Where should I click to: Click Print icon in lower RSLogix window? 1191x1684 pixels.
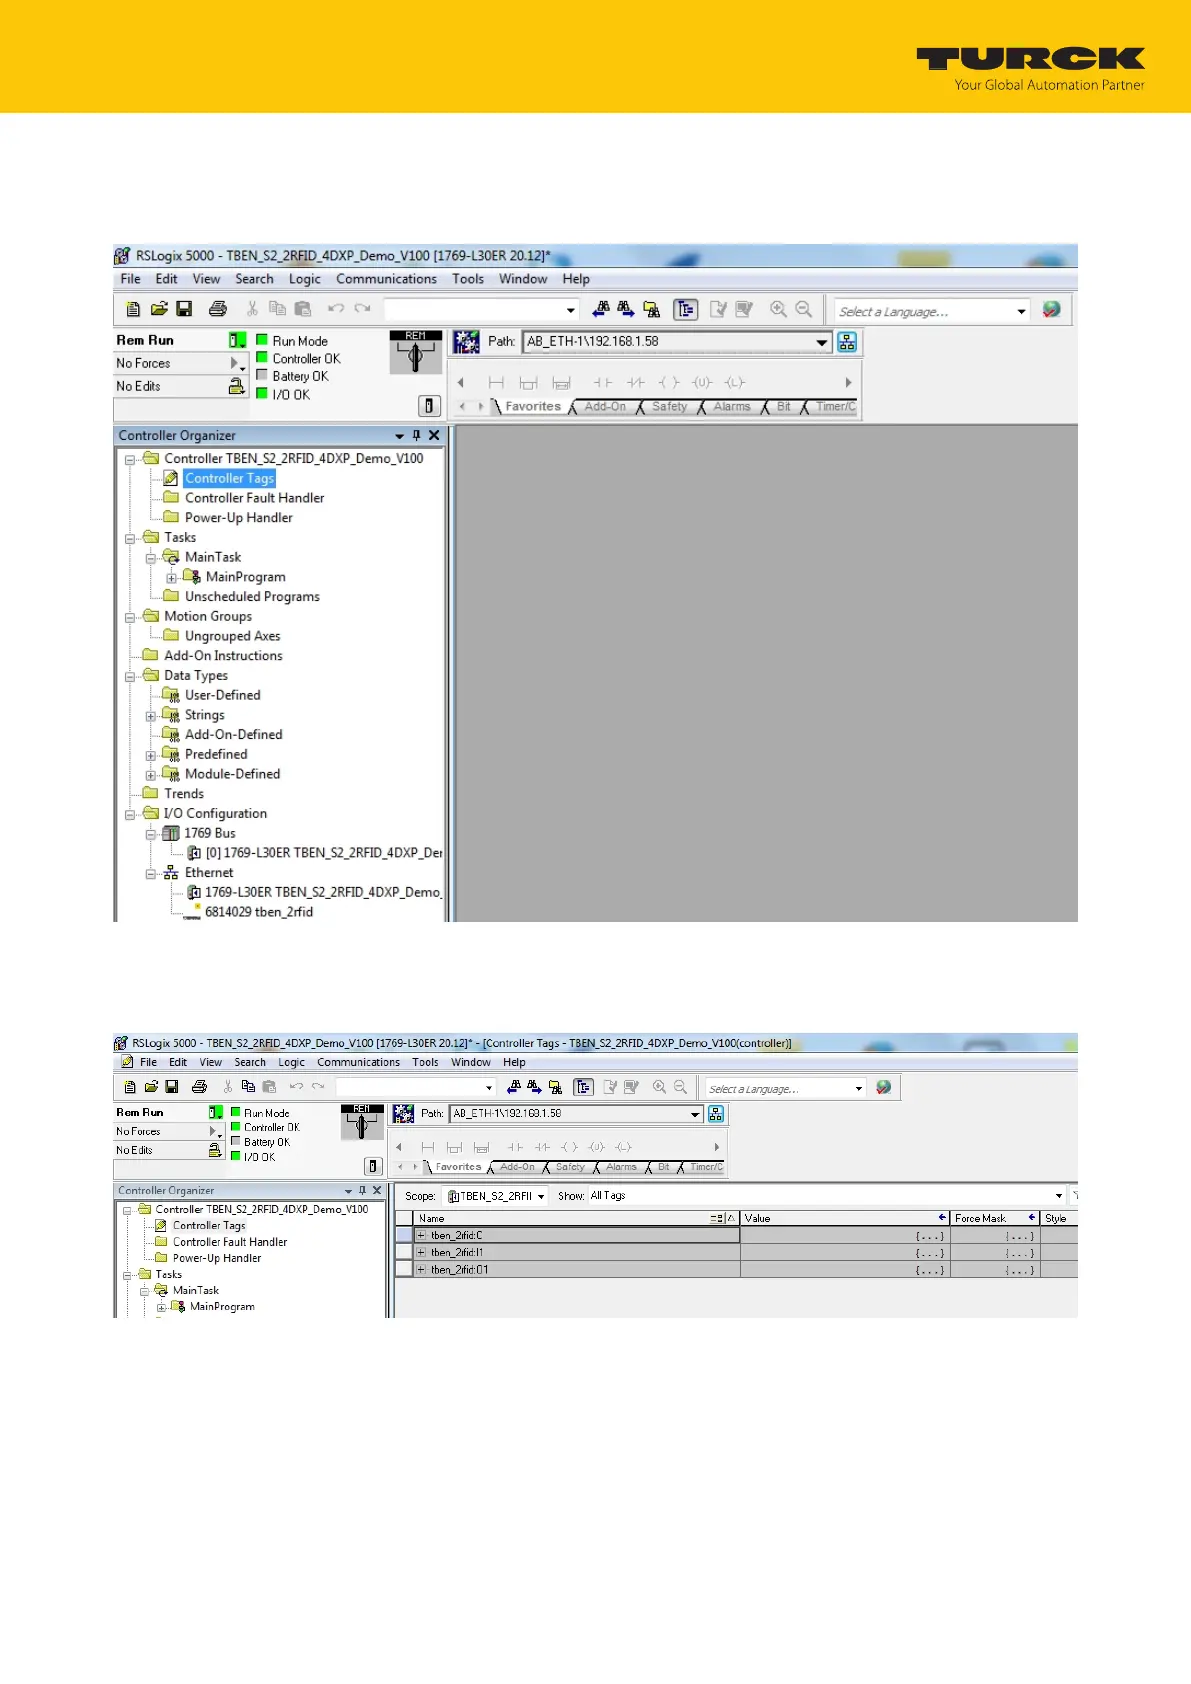[x=199, y=1087]
